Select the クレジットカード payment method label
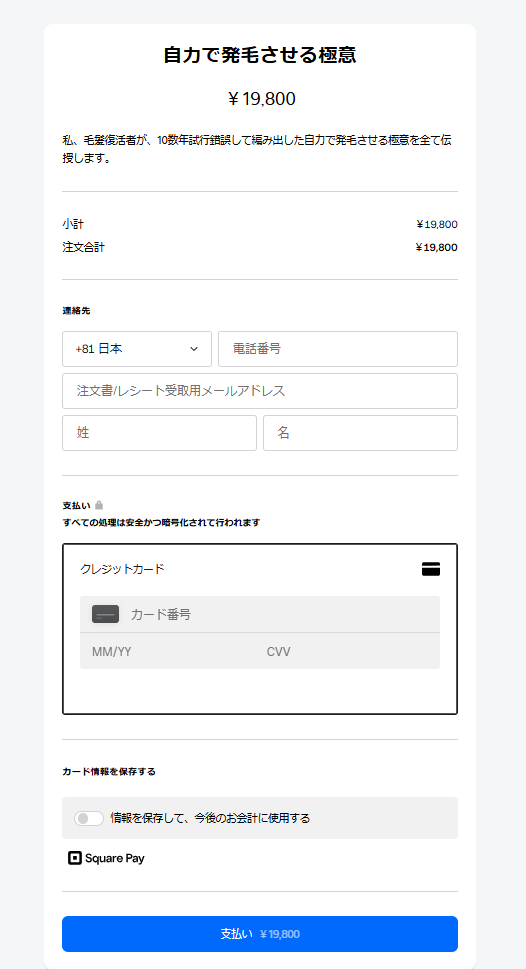The height and width of the screenshot is (969, 526). [122, 569]
